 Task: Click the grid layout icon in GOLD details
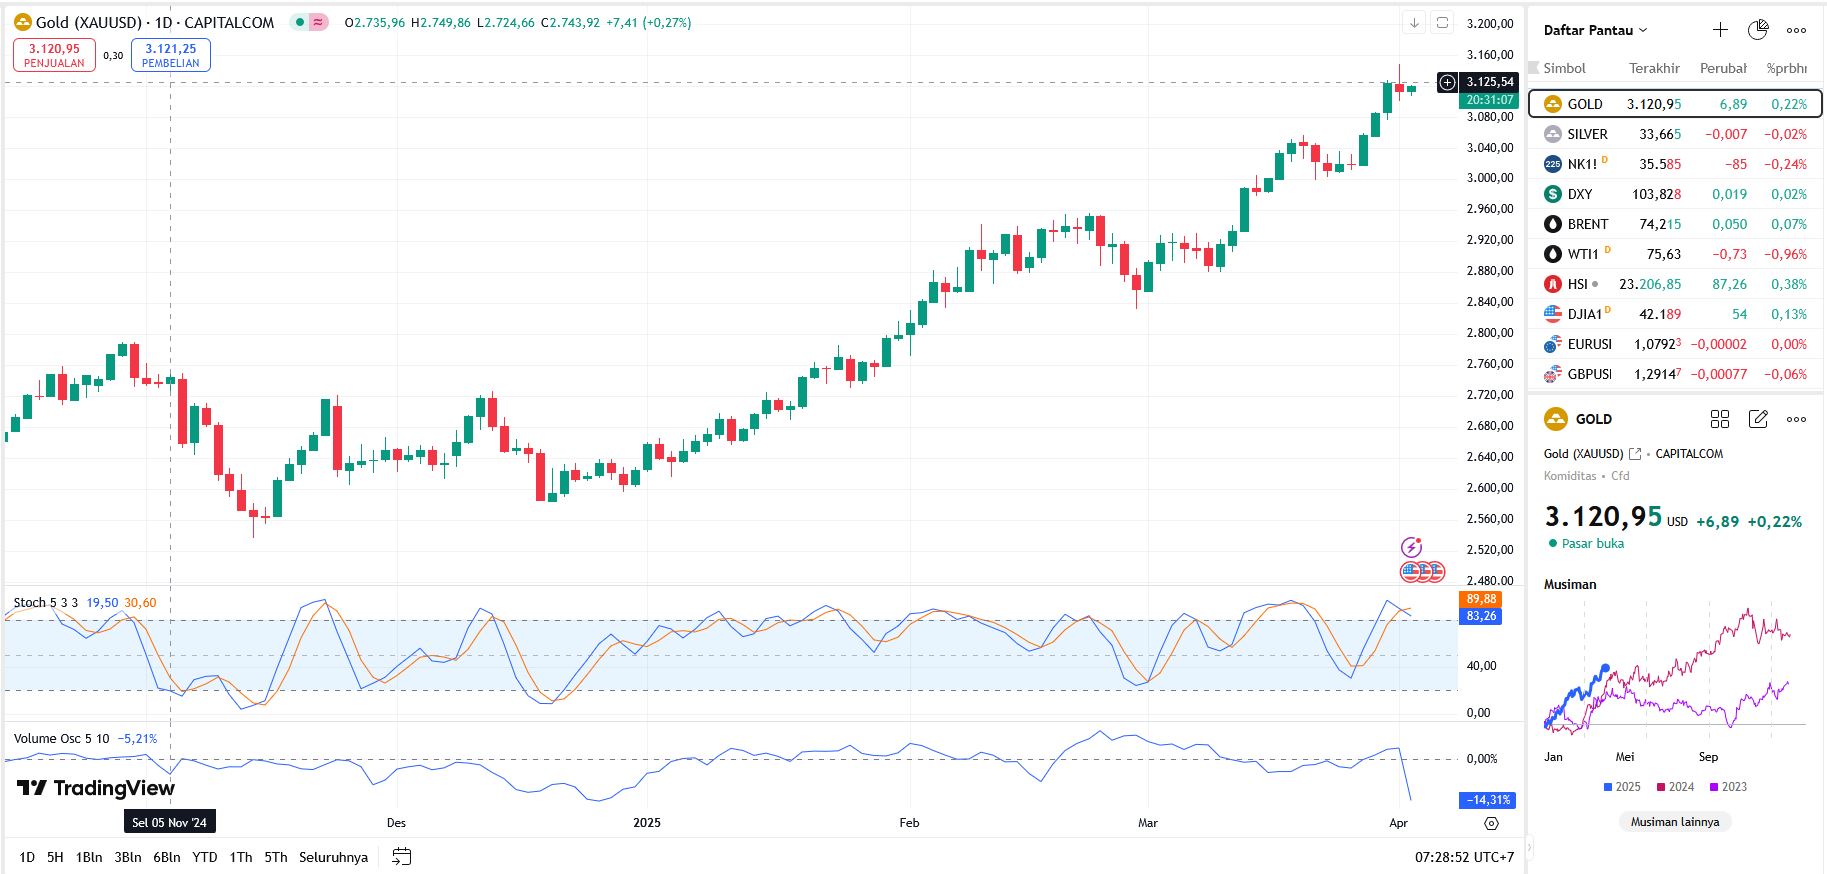coord(1720,419)
